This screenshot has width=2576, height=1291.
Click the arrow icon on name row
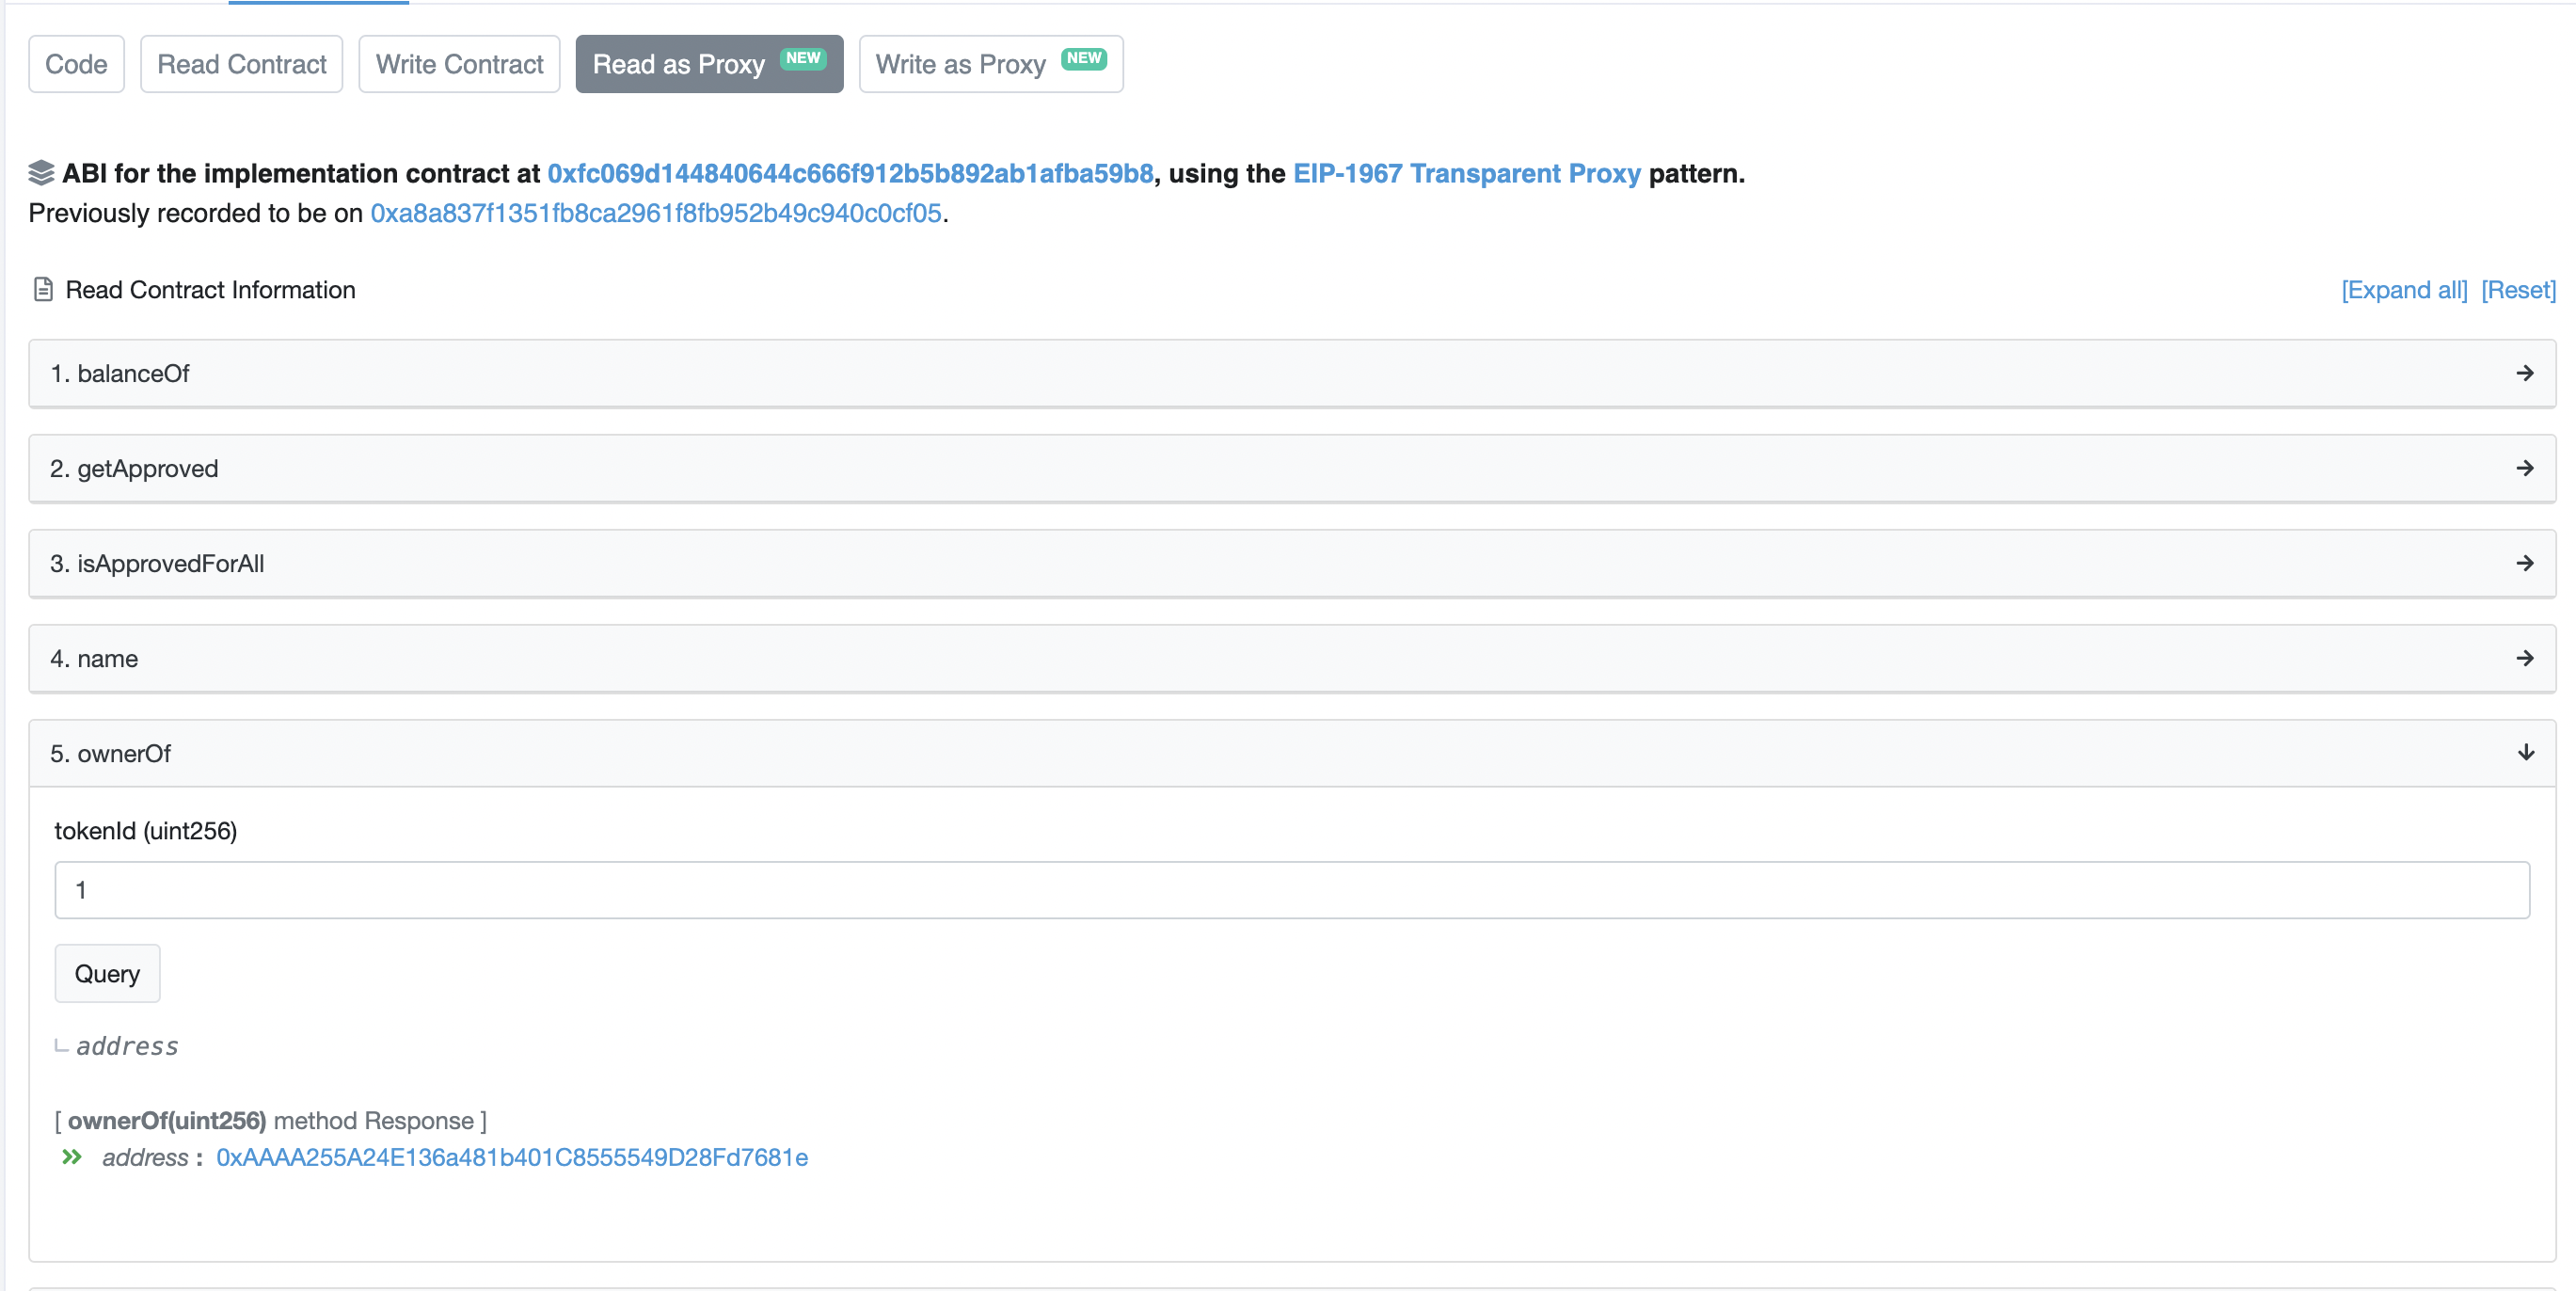(2526, 658)
